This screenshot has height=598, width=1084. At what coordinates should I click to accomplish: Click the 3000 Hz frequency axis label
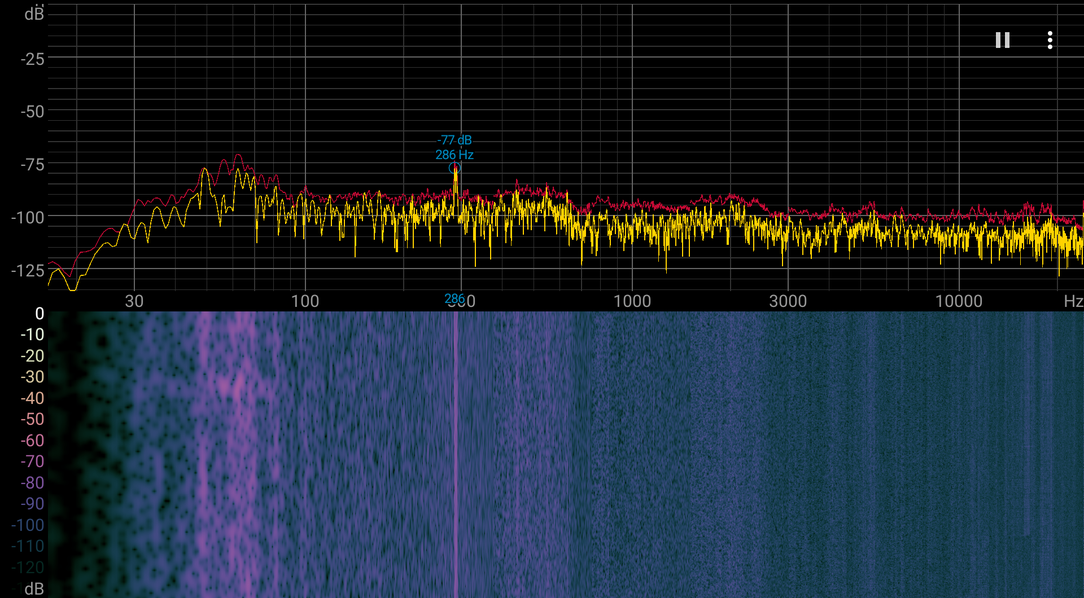pos(788,301)
